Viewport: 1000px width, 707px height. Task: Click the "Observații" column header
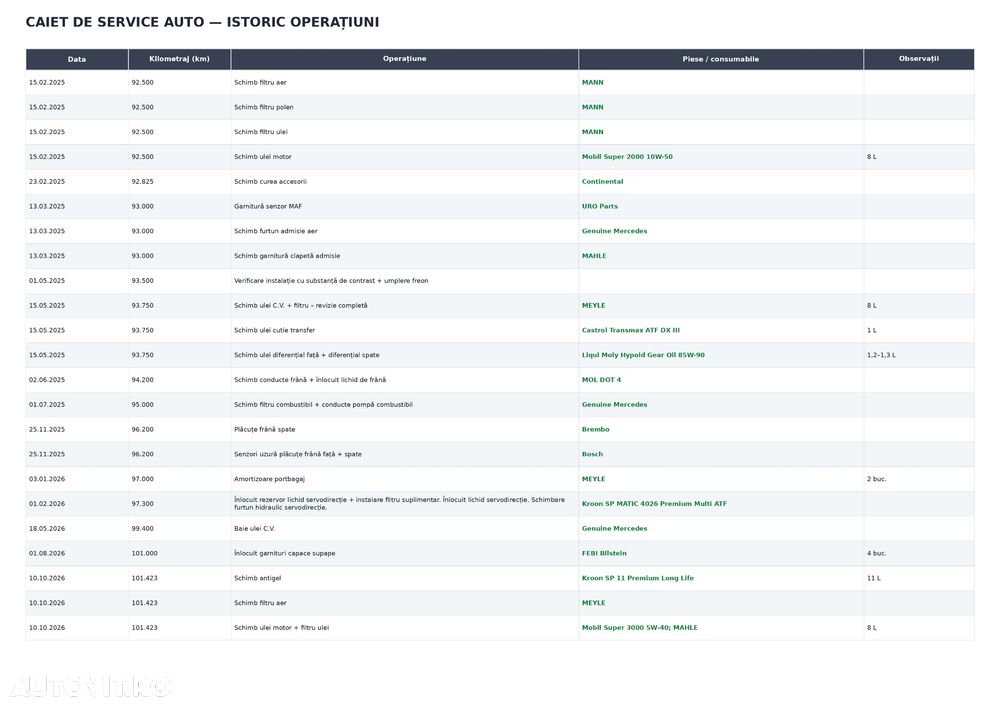[x=918, y=59]
